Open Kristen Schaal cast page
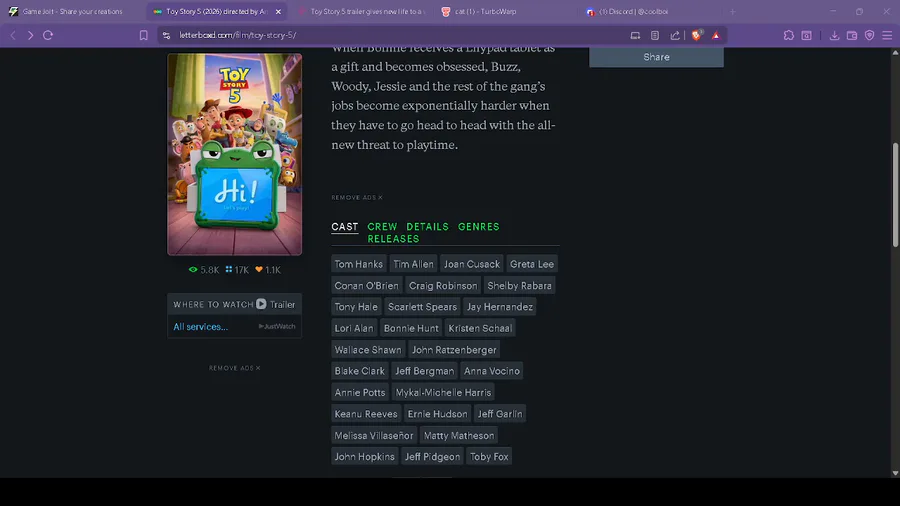This screenshot has height=506, width=900. [480, 328]
